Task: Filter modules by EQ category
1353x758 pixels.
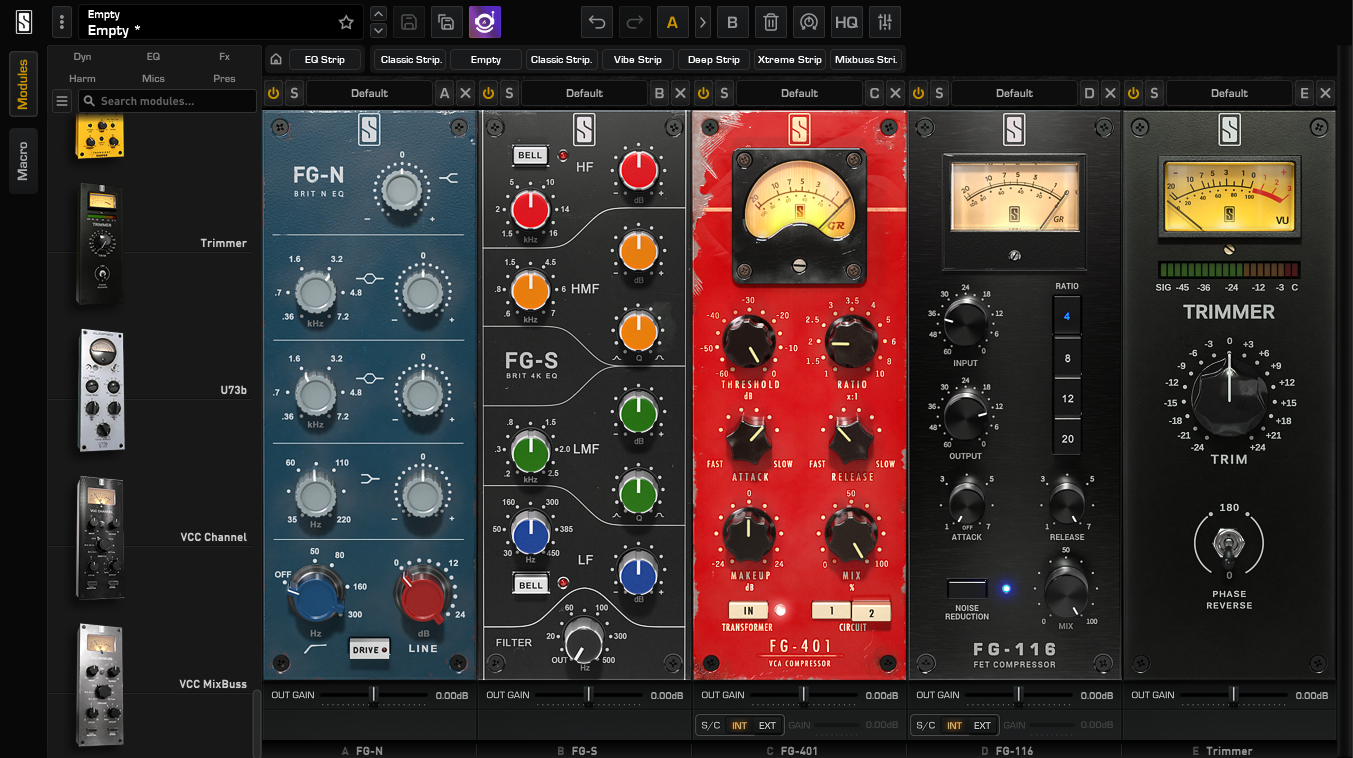Action: coord(153,57)
